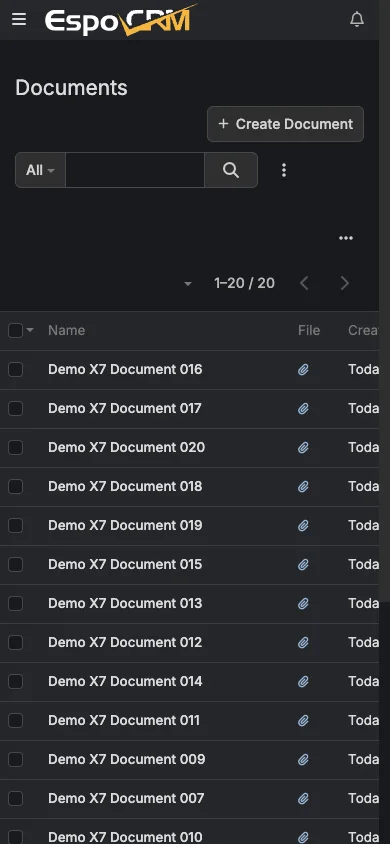Open file attachment of Demo X7 Document 020

[303, 448]
